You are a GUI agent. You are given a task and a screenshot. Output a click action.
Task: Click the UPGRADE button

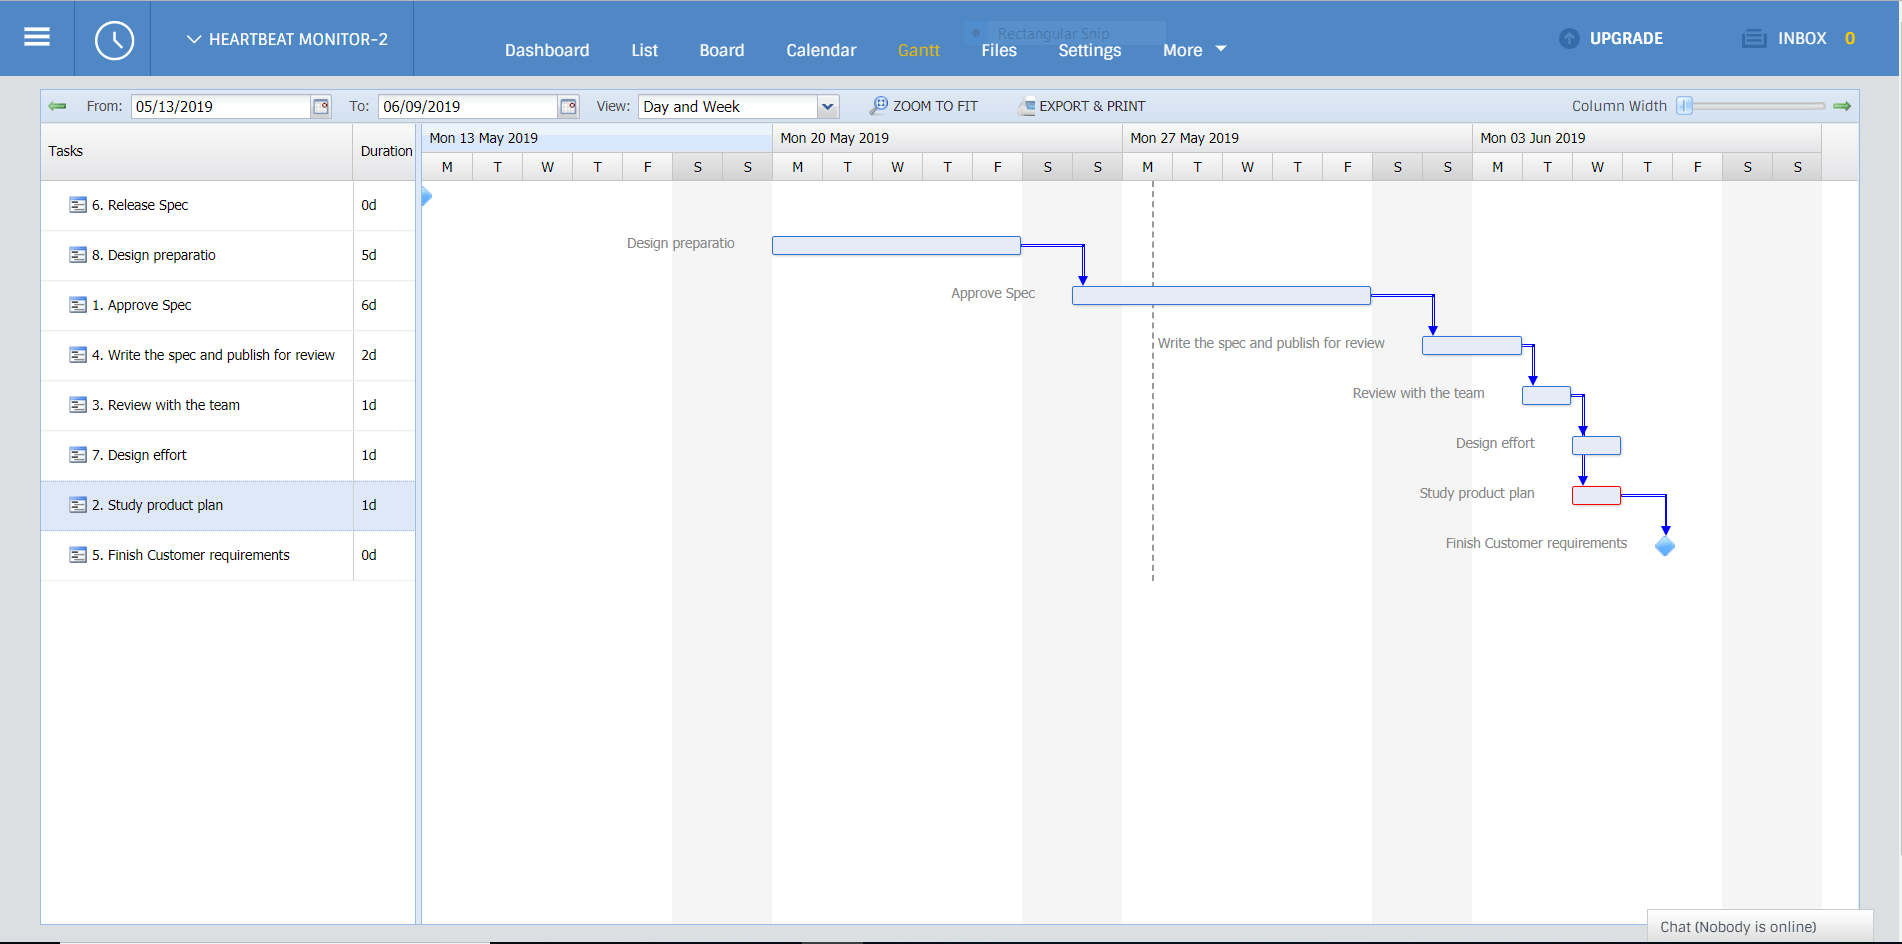click(x=1626, y=38)
